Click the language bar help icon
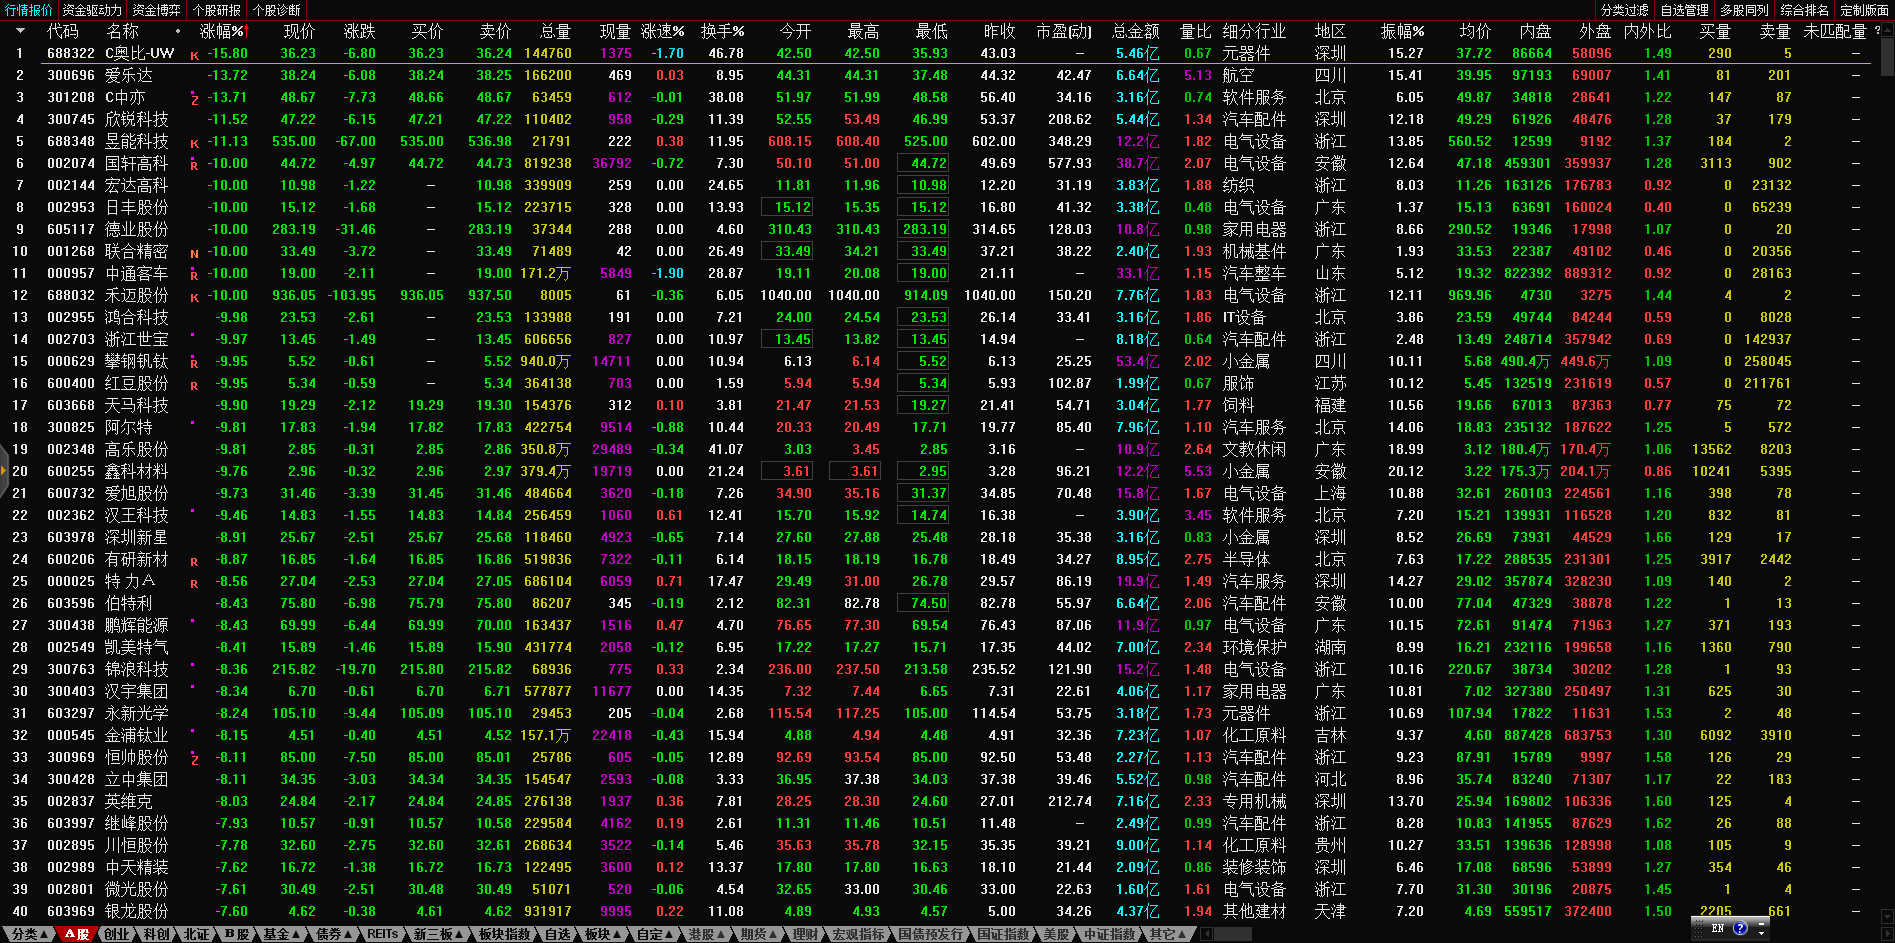1895x943 pixels. [x=1740, y=928]
